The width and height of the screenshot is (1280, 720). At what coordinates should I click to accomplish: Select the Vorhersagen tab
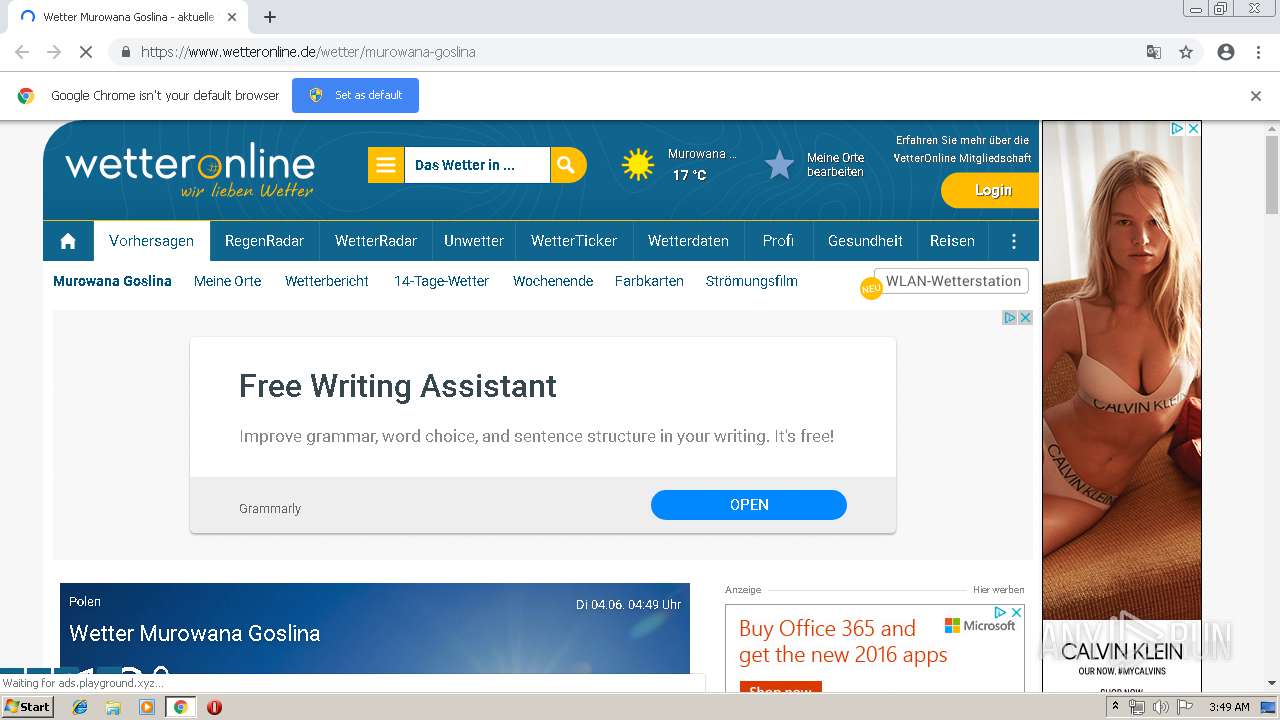(x=151, y=241)
